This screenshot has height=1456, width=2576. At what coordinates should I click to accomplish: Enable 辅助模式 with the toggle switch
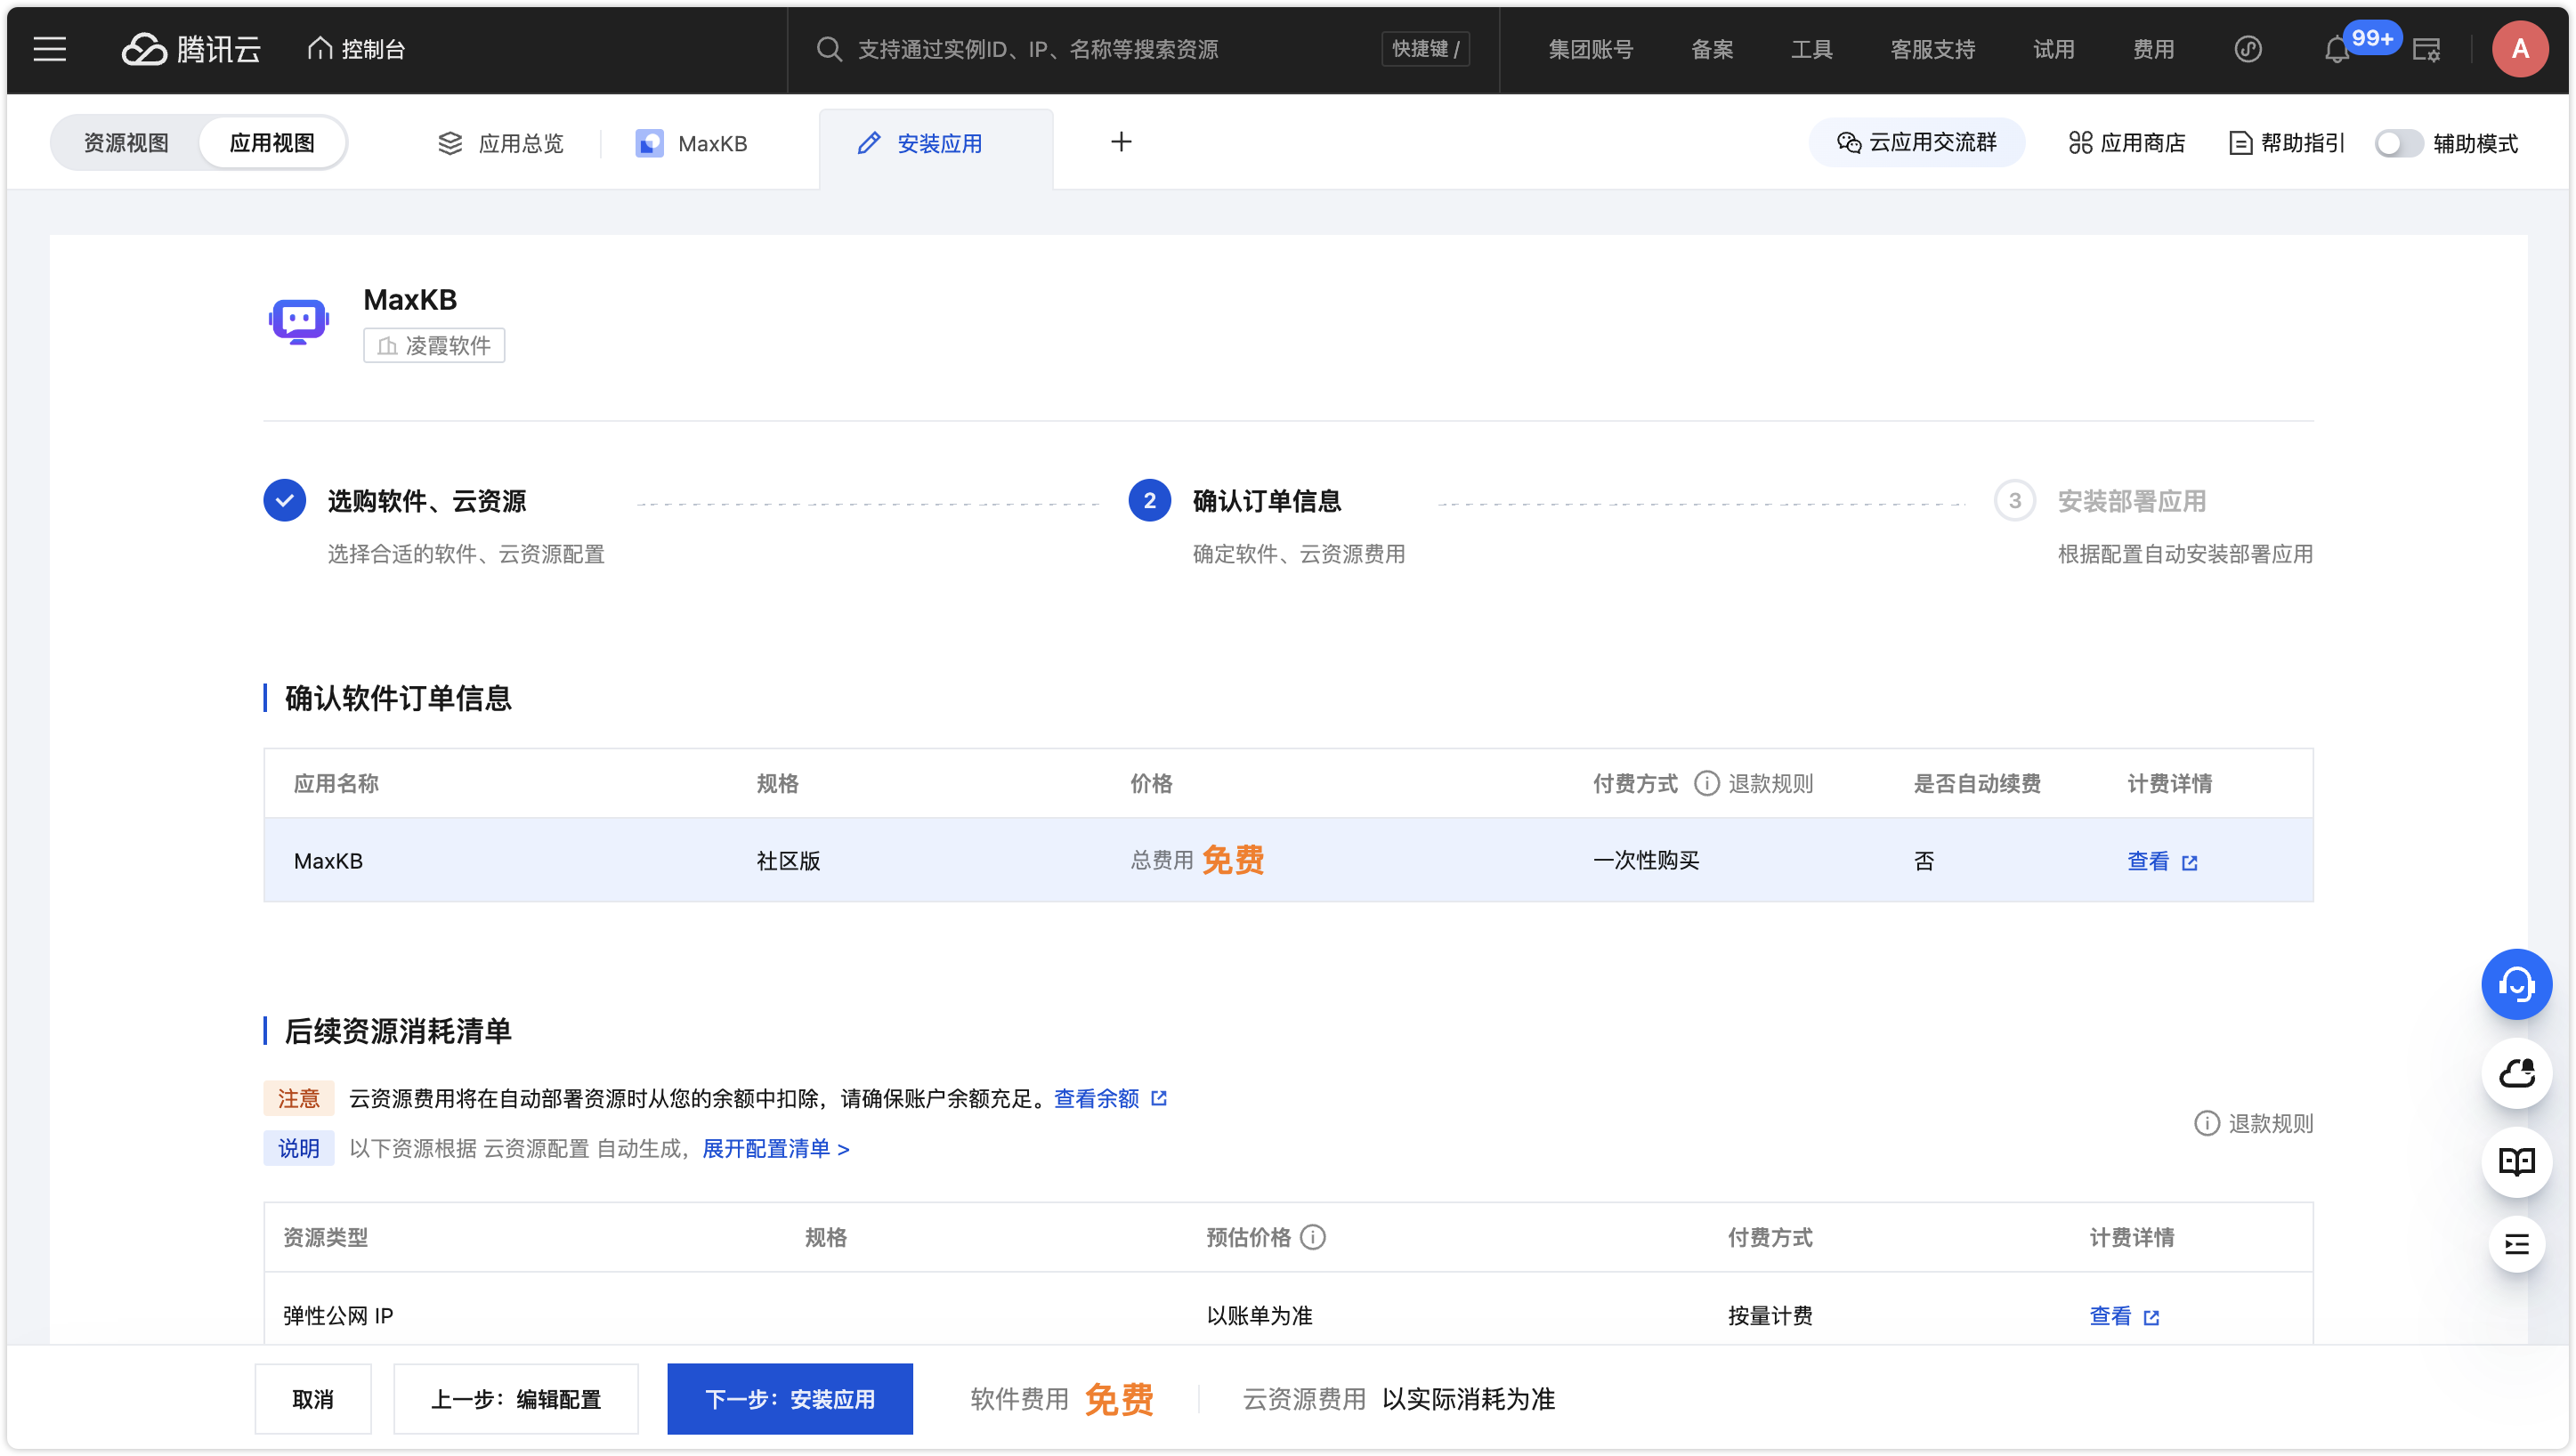(x=2398, y=143)
